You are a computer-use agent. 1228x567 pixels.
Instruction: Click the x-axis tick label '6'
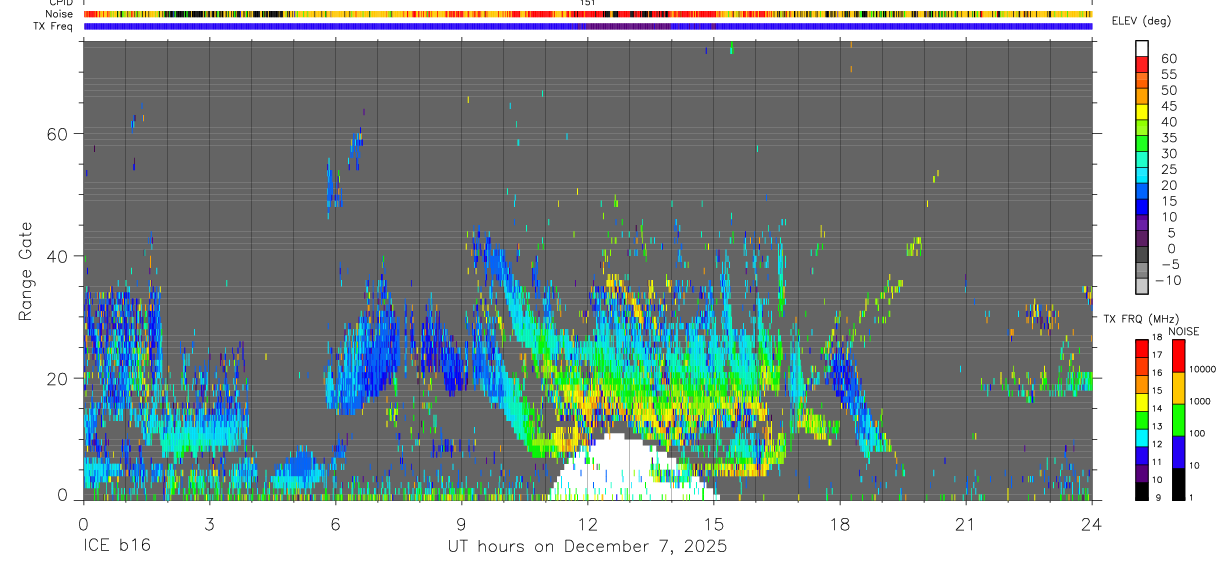[x=335, y=523]
